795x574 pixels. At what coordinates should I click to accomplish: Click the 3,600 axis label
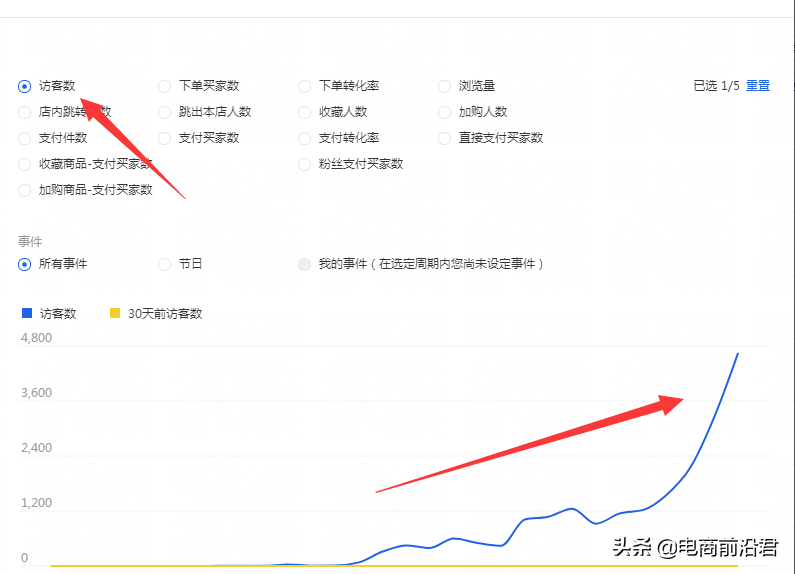(37, 393)
